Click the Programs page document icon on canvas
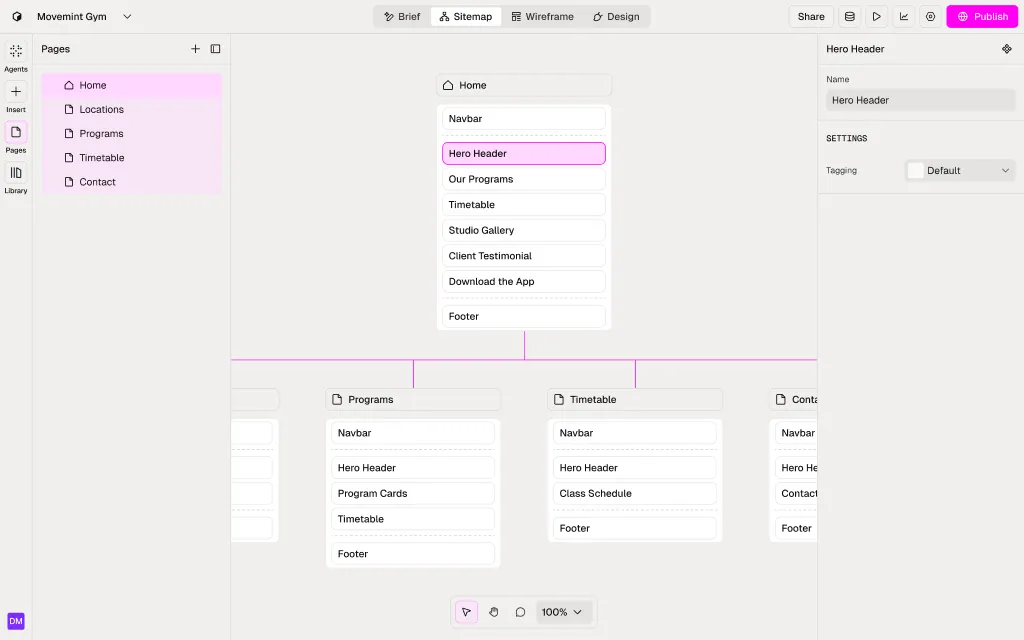Image resolution: width=1024 pixels, height=640 pixels. pyautogui.click(x=337, y=399)
